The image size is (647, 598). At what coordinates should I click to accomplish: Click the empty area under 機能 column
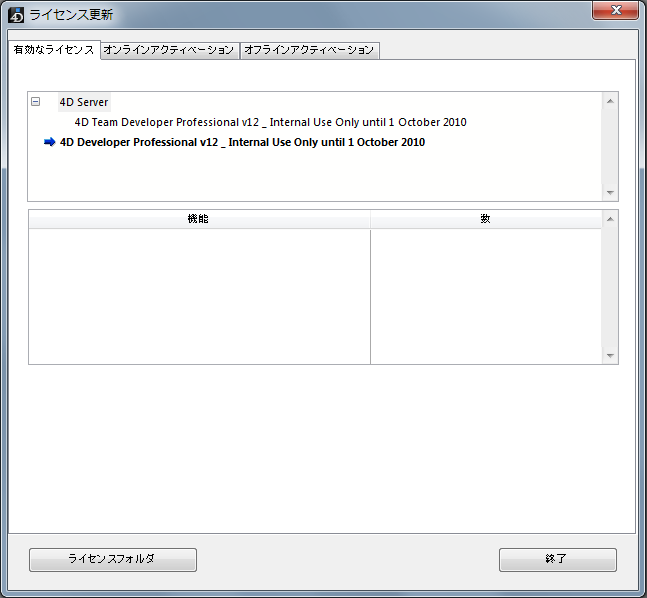click(x=199, y=296)
